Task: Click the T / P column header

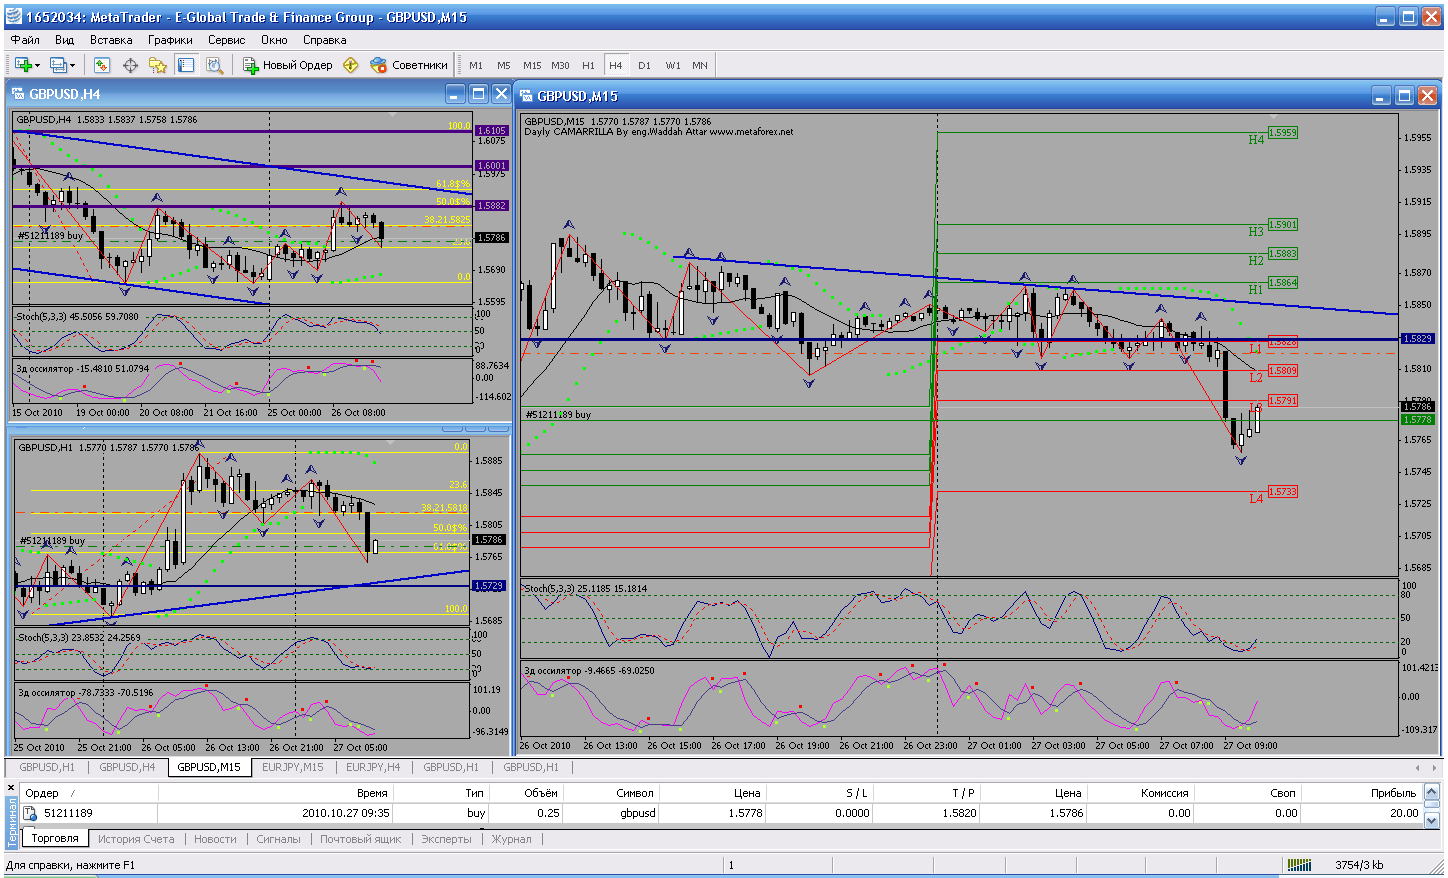Action: click(x=928, y=793)
